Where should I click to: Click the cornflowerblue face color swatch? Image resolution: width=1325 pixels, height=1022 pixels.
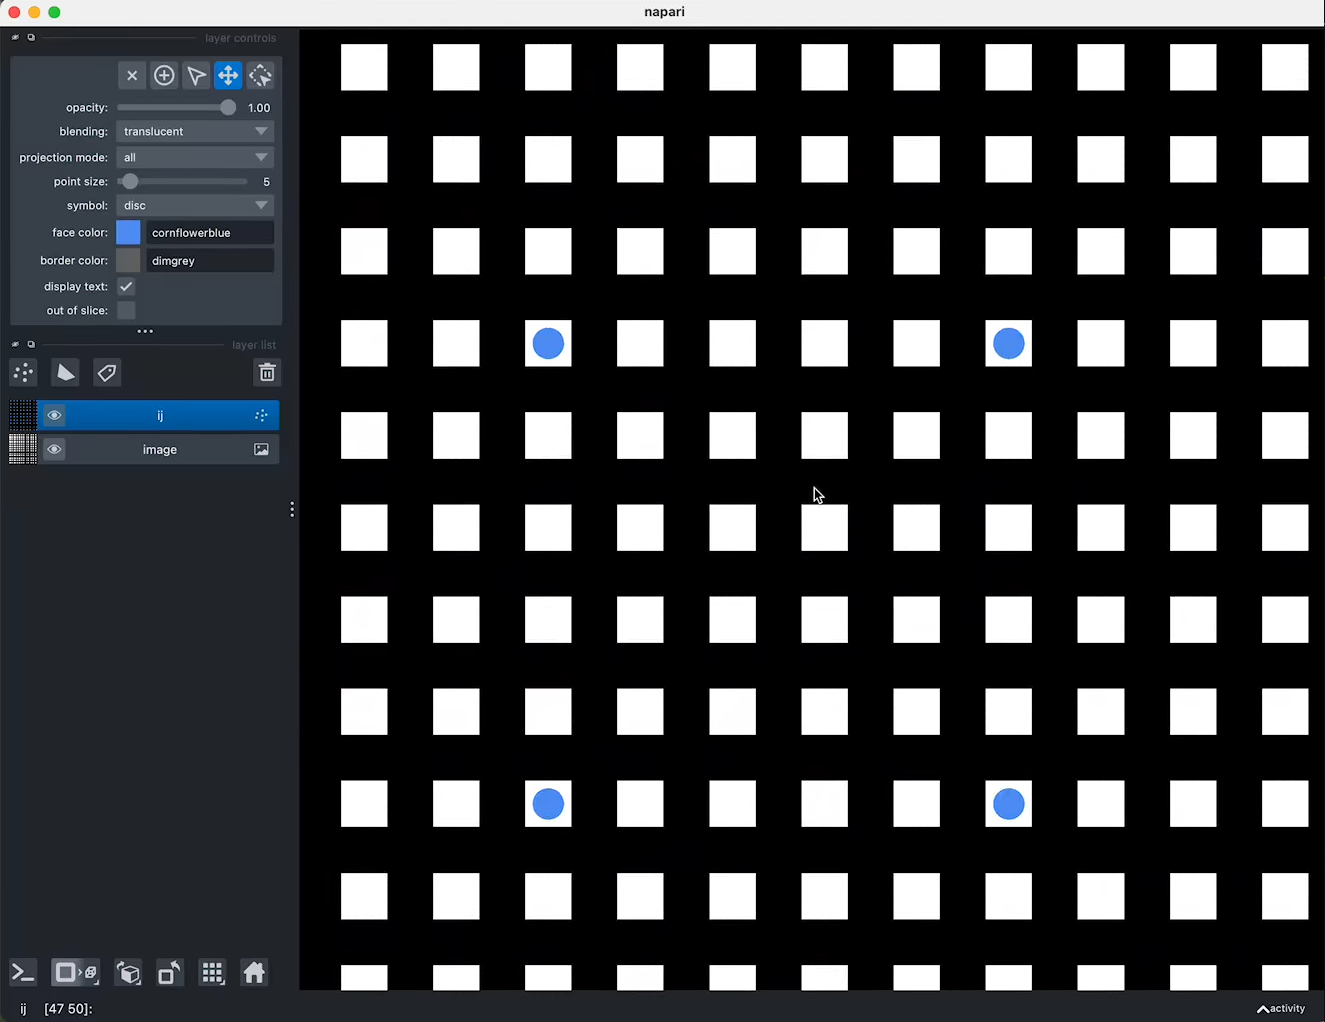click(128, 232)
